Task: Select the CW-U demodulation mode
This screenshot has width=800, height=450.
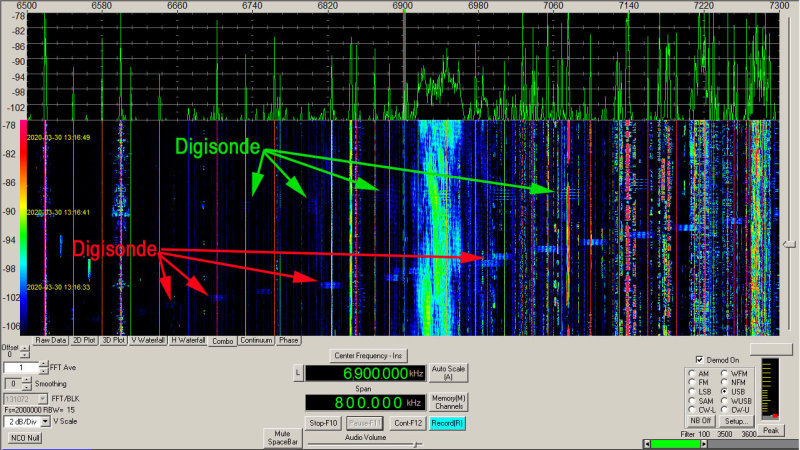Action: pyautogui.click(x=724, y=410)
